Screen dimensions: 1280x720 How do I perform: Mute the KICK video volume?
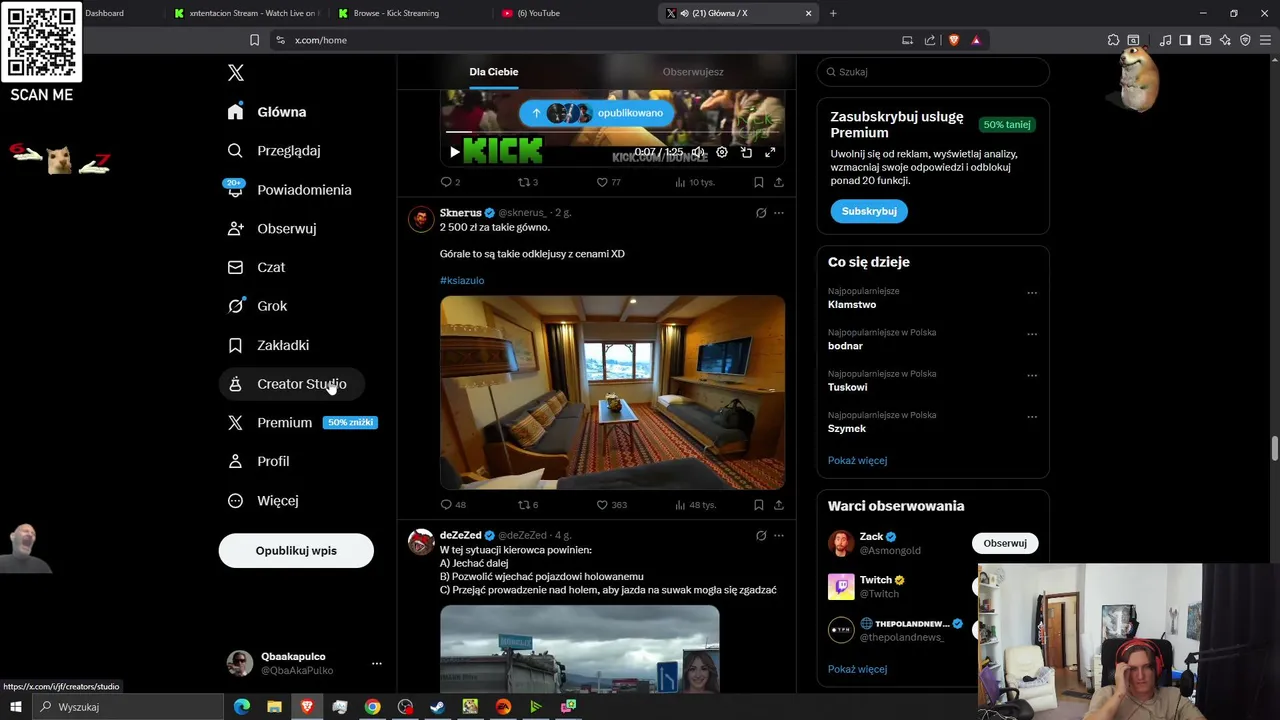pos(698,153)
